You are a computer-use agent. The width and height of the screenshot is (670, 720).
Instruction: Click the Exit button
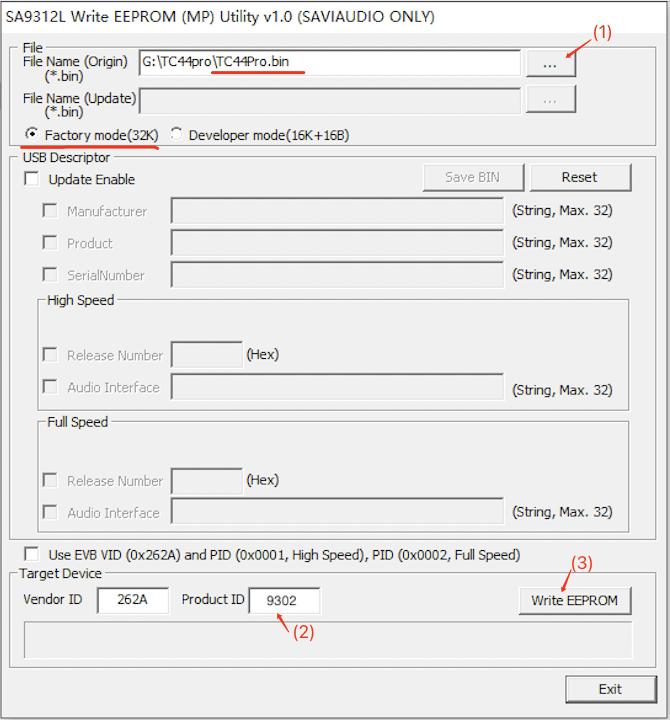(610, 689)
